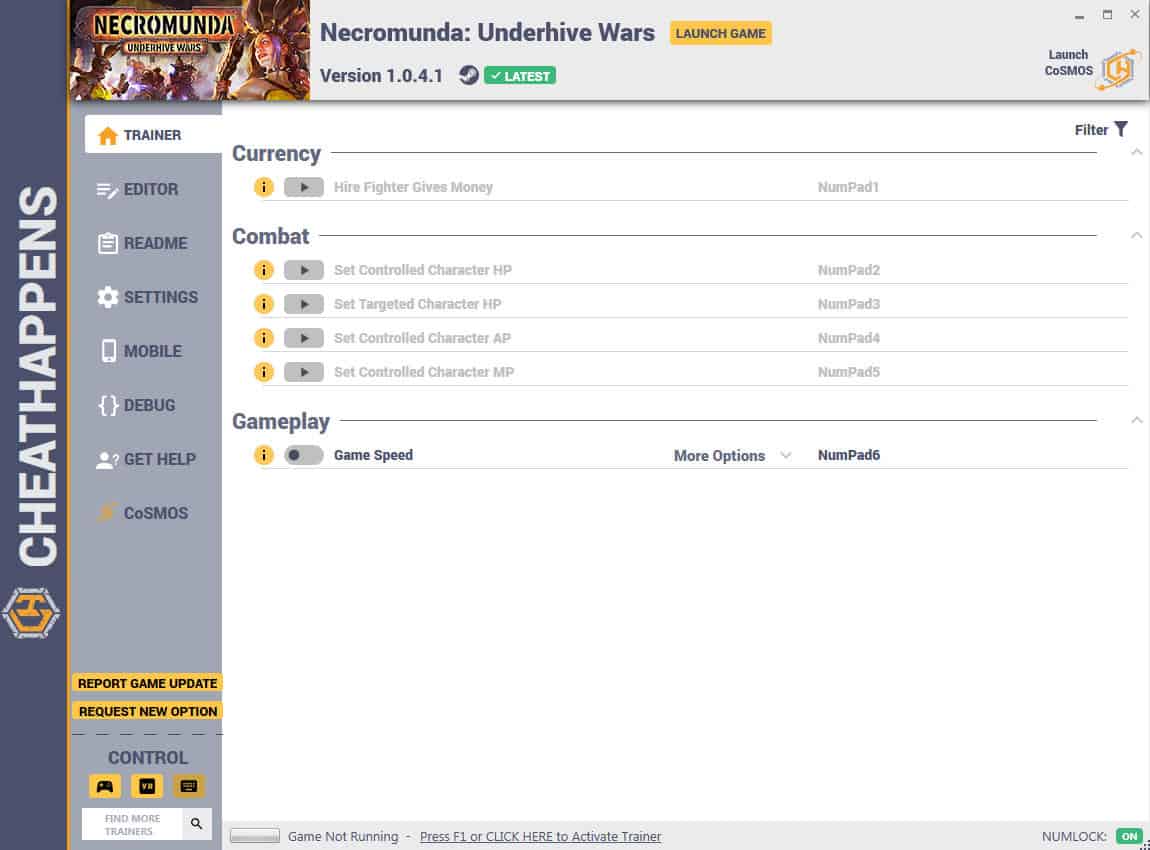Click the NumPad3 hotkey text
Screen dimensions: 1150x850
pyautogui.click(x=849, y=304)
